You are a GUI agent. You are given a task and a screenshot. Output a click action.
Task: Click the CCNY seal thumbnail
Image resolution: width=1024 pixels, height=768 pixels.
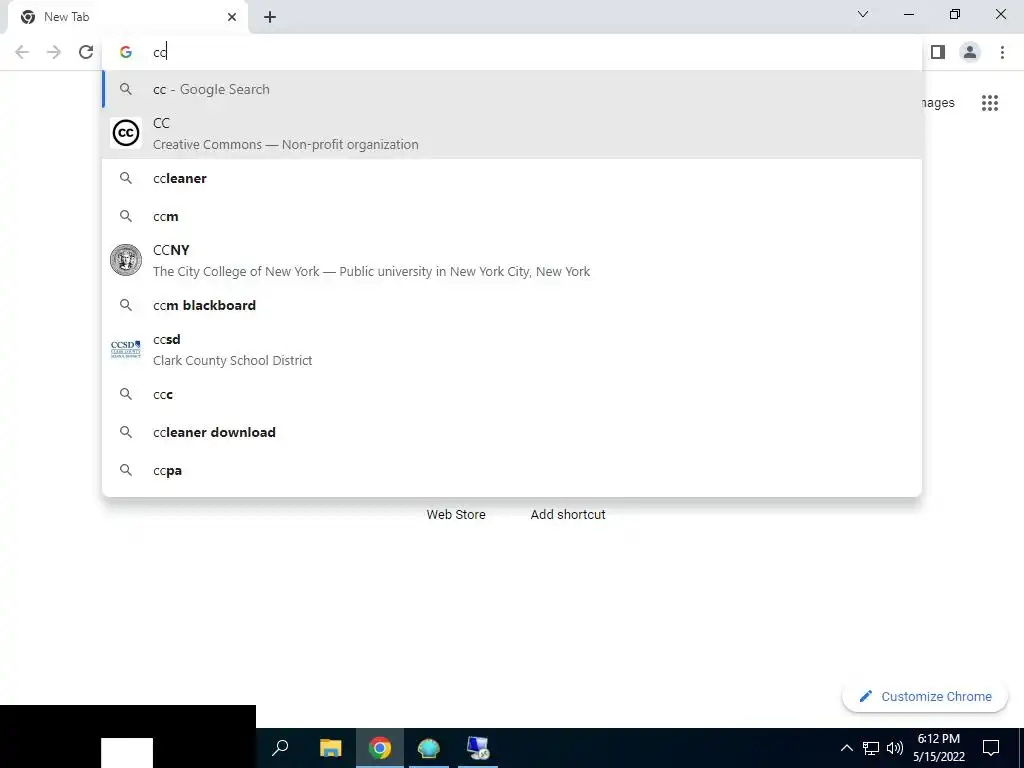[125, 260]
